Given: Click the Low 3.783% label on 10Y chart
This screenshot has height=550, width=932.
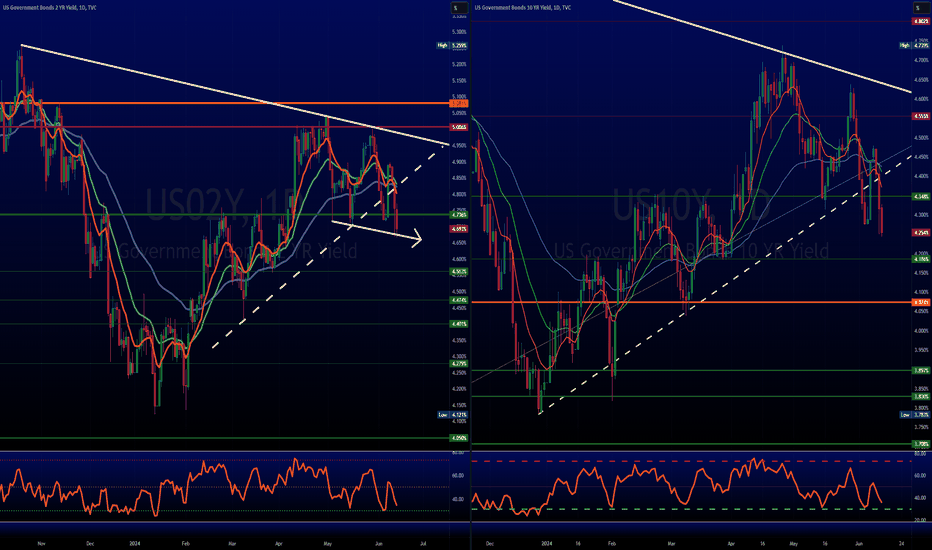Looking at the screenshot, I should (915, 415).
